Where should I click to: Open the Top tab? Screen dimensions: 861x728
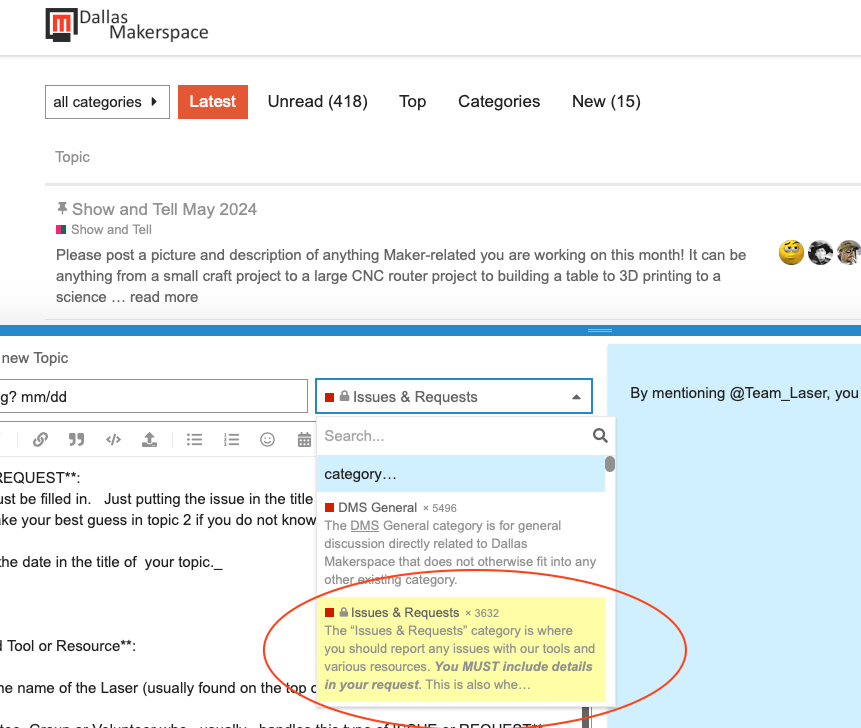(412, 102)
